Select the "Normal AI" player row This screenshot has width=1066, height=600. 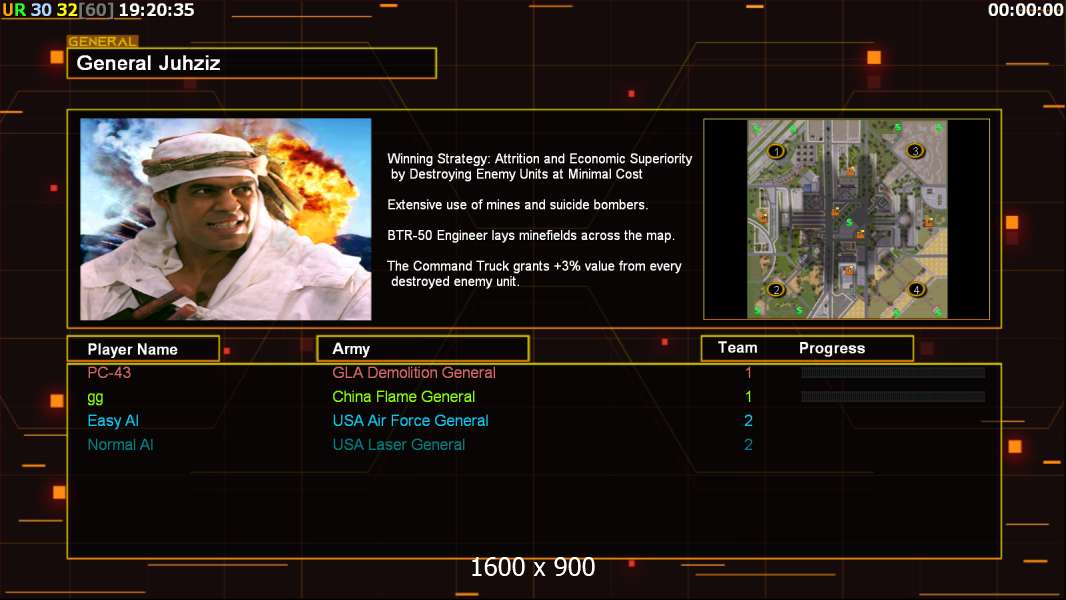(120, 444)
